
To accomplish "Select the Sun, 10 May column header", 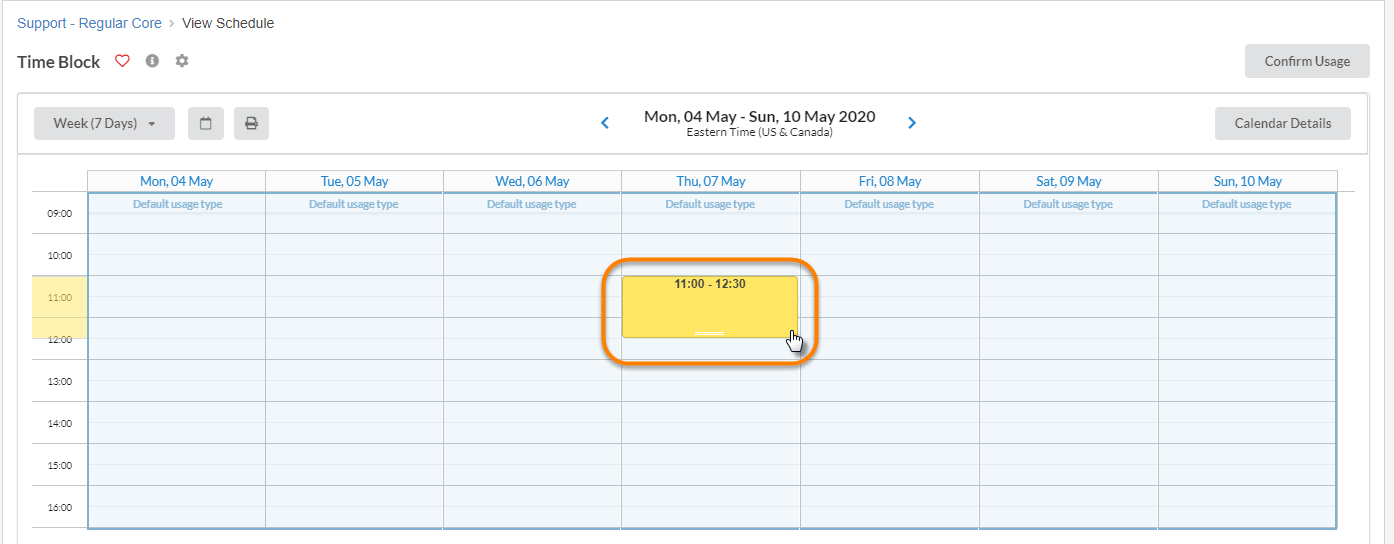I will point(1246,181).
